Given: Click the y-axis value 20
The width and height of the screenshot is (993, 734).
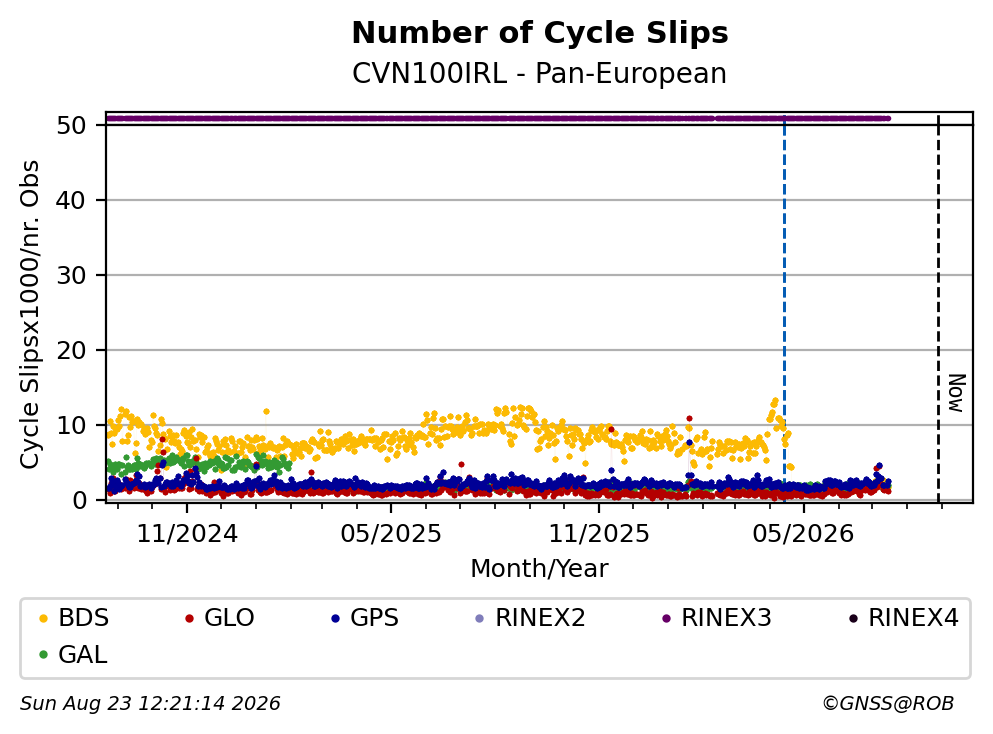Looking at the screenshot, I should coord(71,350).
